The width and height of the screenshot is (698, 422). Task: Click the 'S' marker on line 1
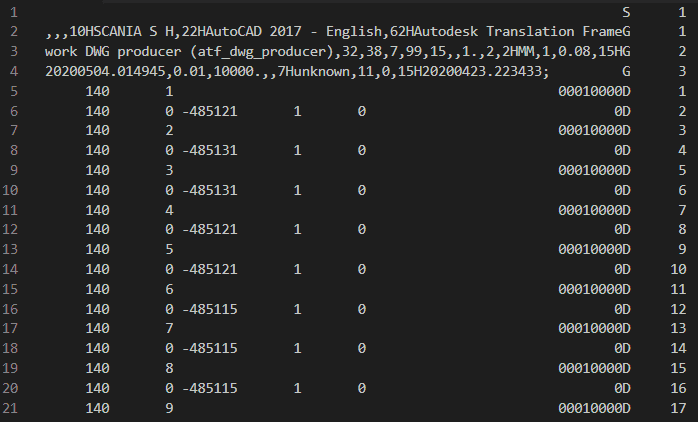point(626,12)
